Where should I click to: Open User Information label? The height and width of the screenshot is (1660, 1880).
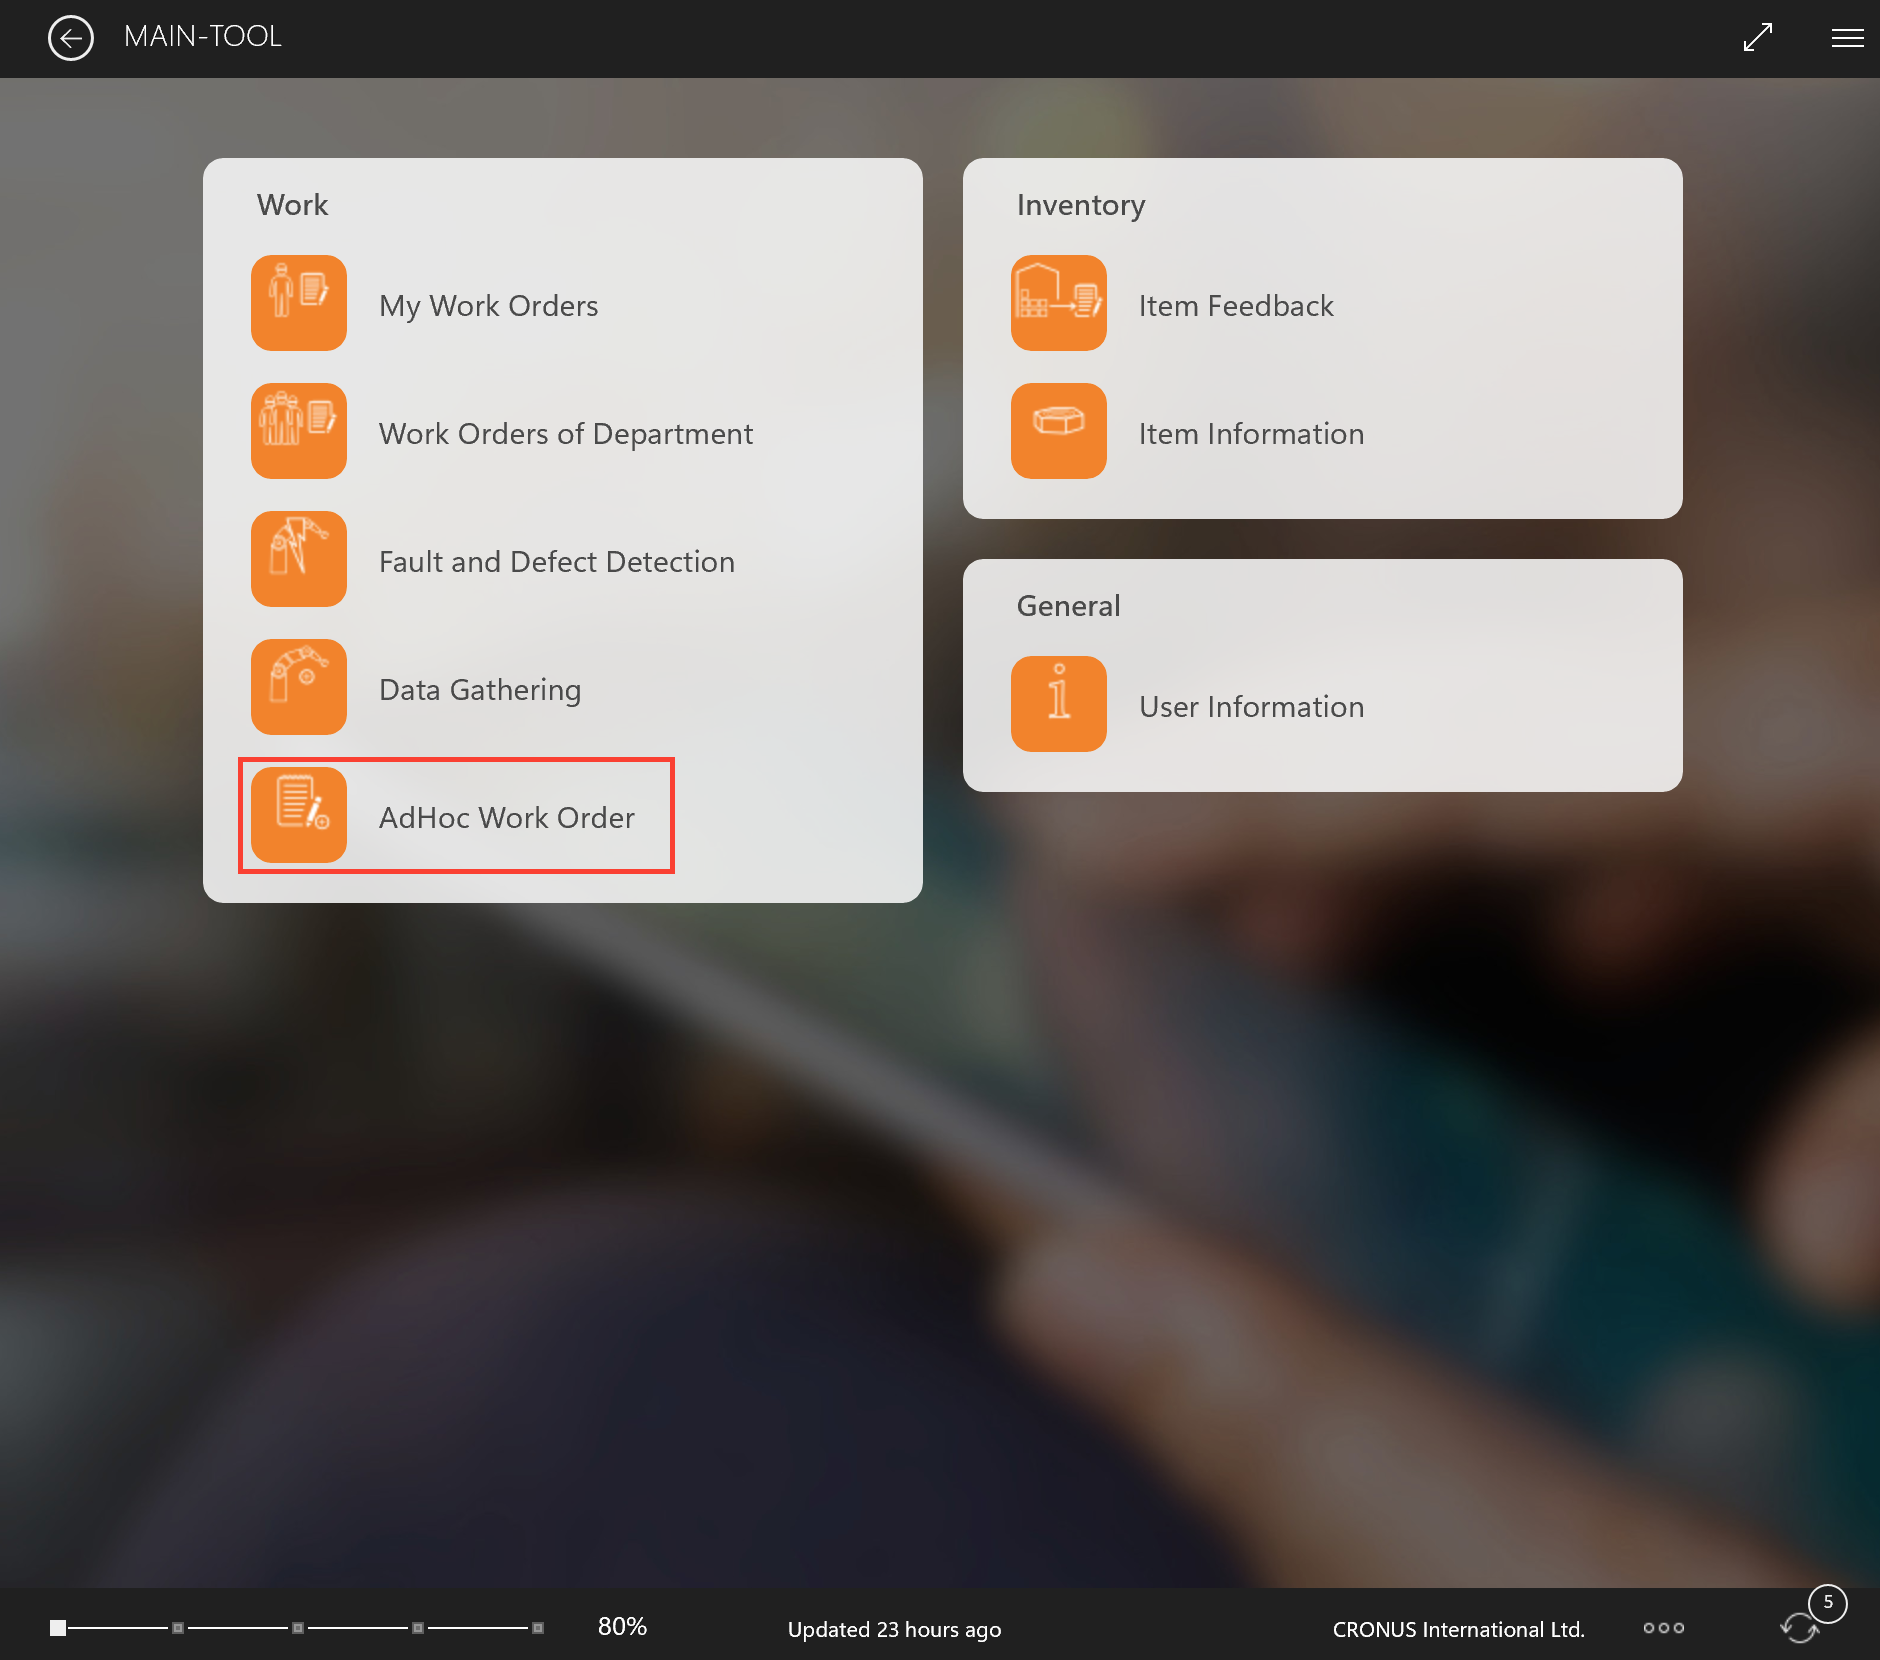click(x=1251, y=707)
